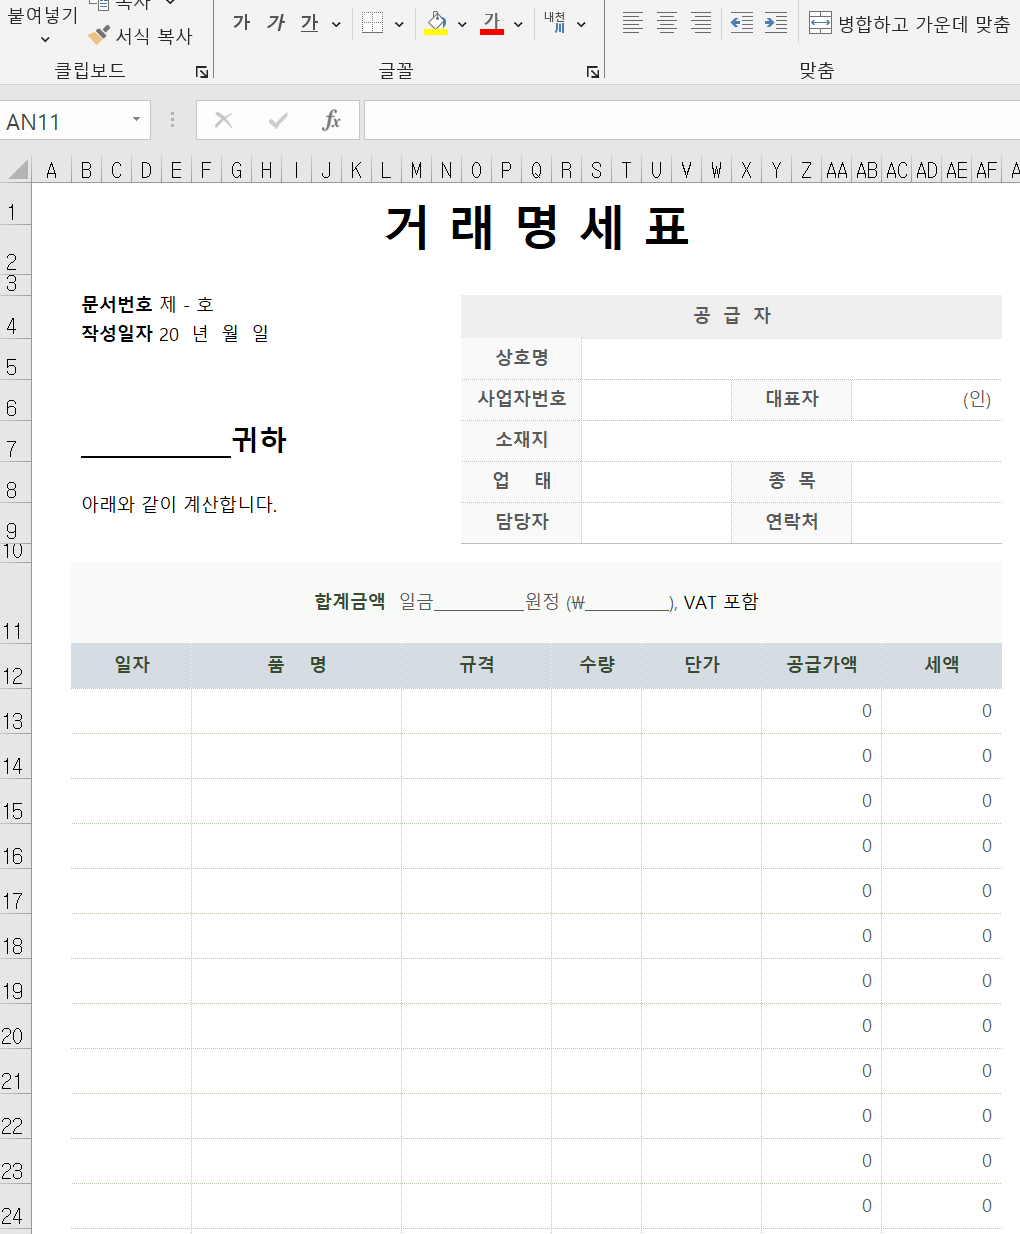
Task: Select the italic formatting icon
Action: pos(274,22)
